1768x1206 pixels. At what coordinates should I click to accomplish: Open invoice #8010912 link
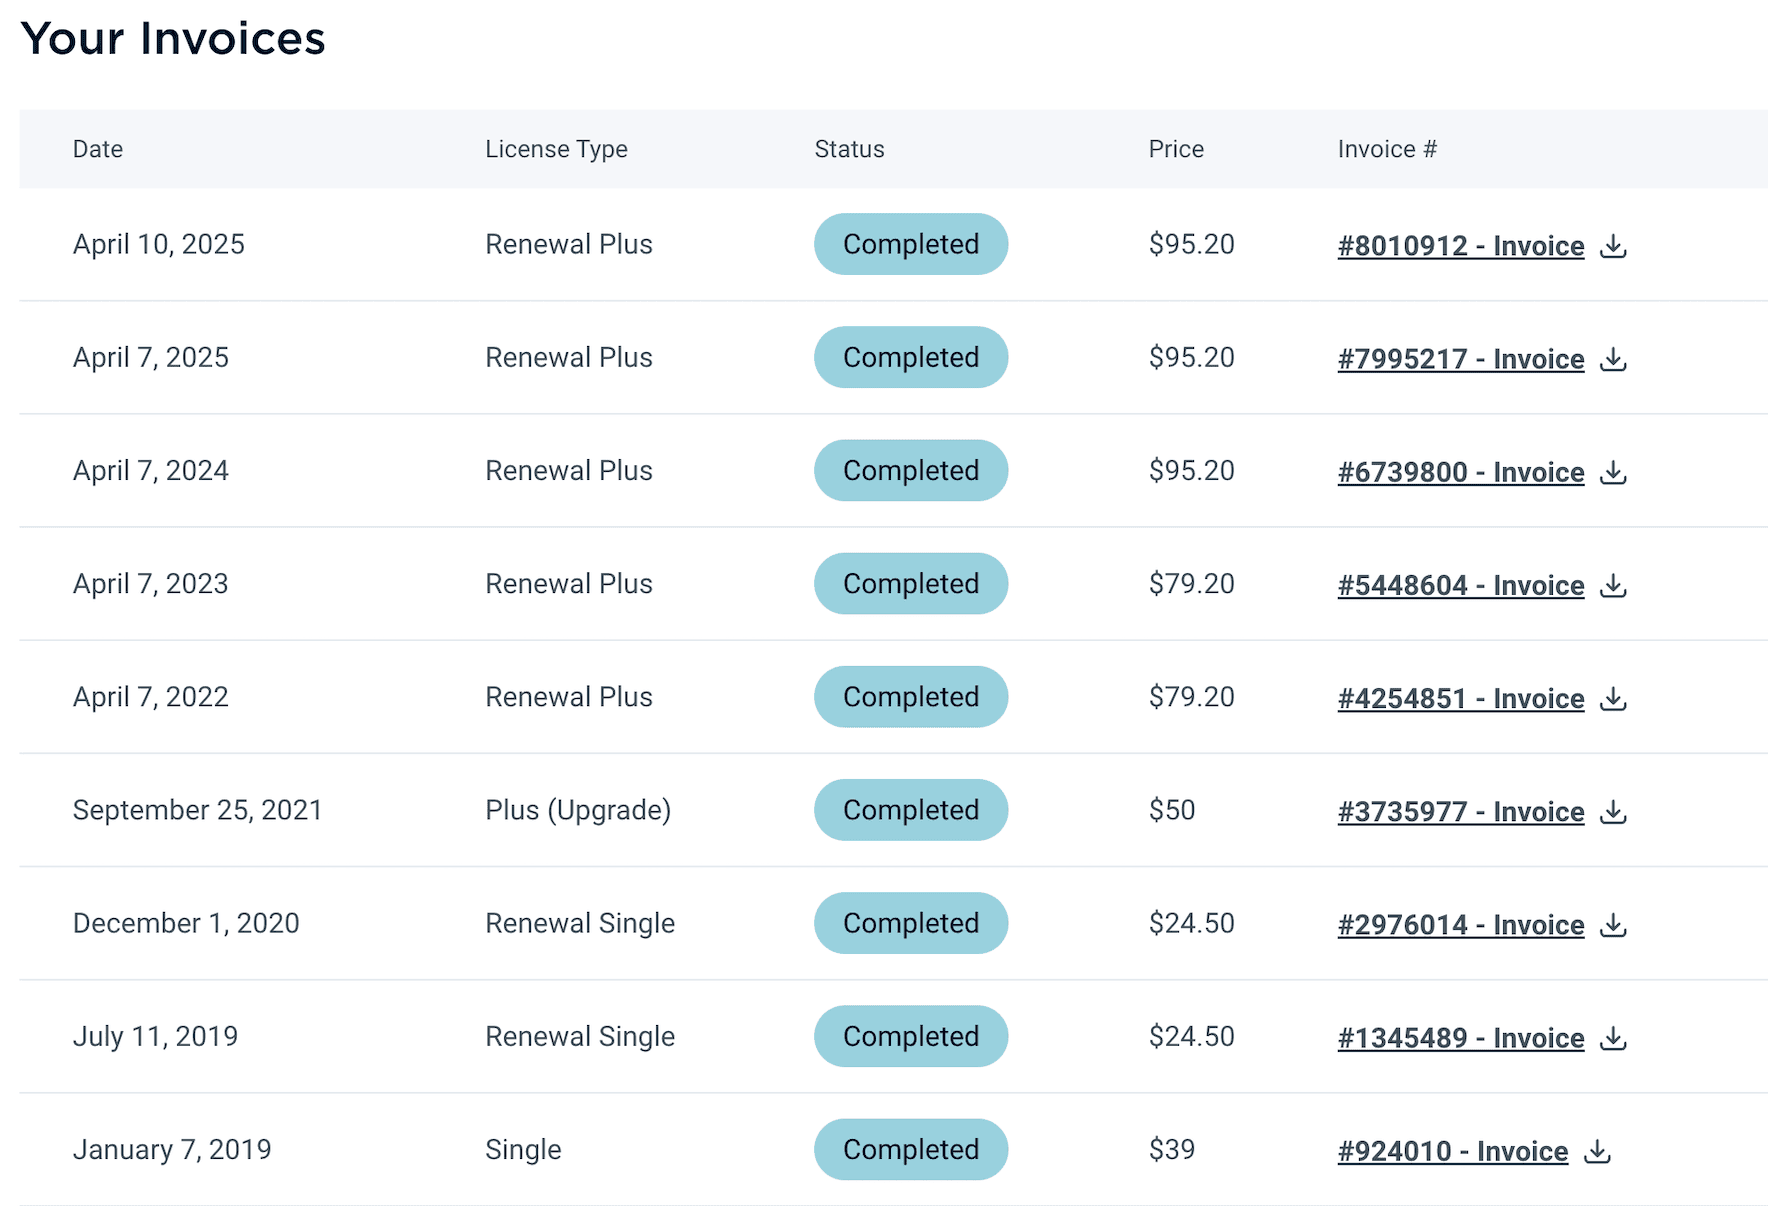(x=1461, y=246)
